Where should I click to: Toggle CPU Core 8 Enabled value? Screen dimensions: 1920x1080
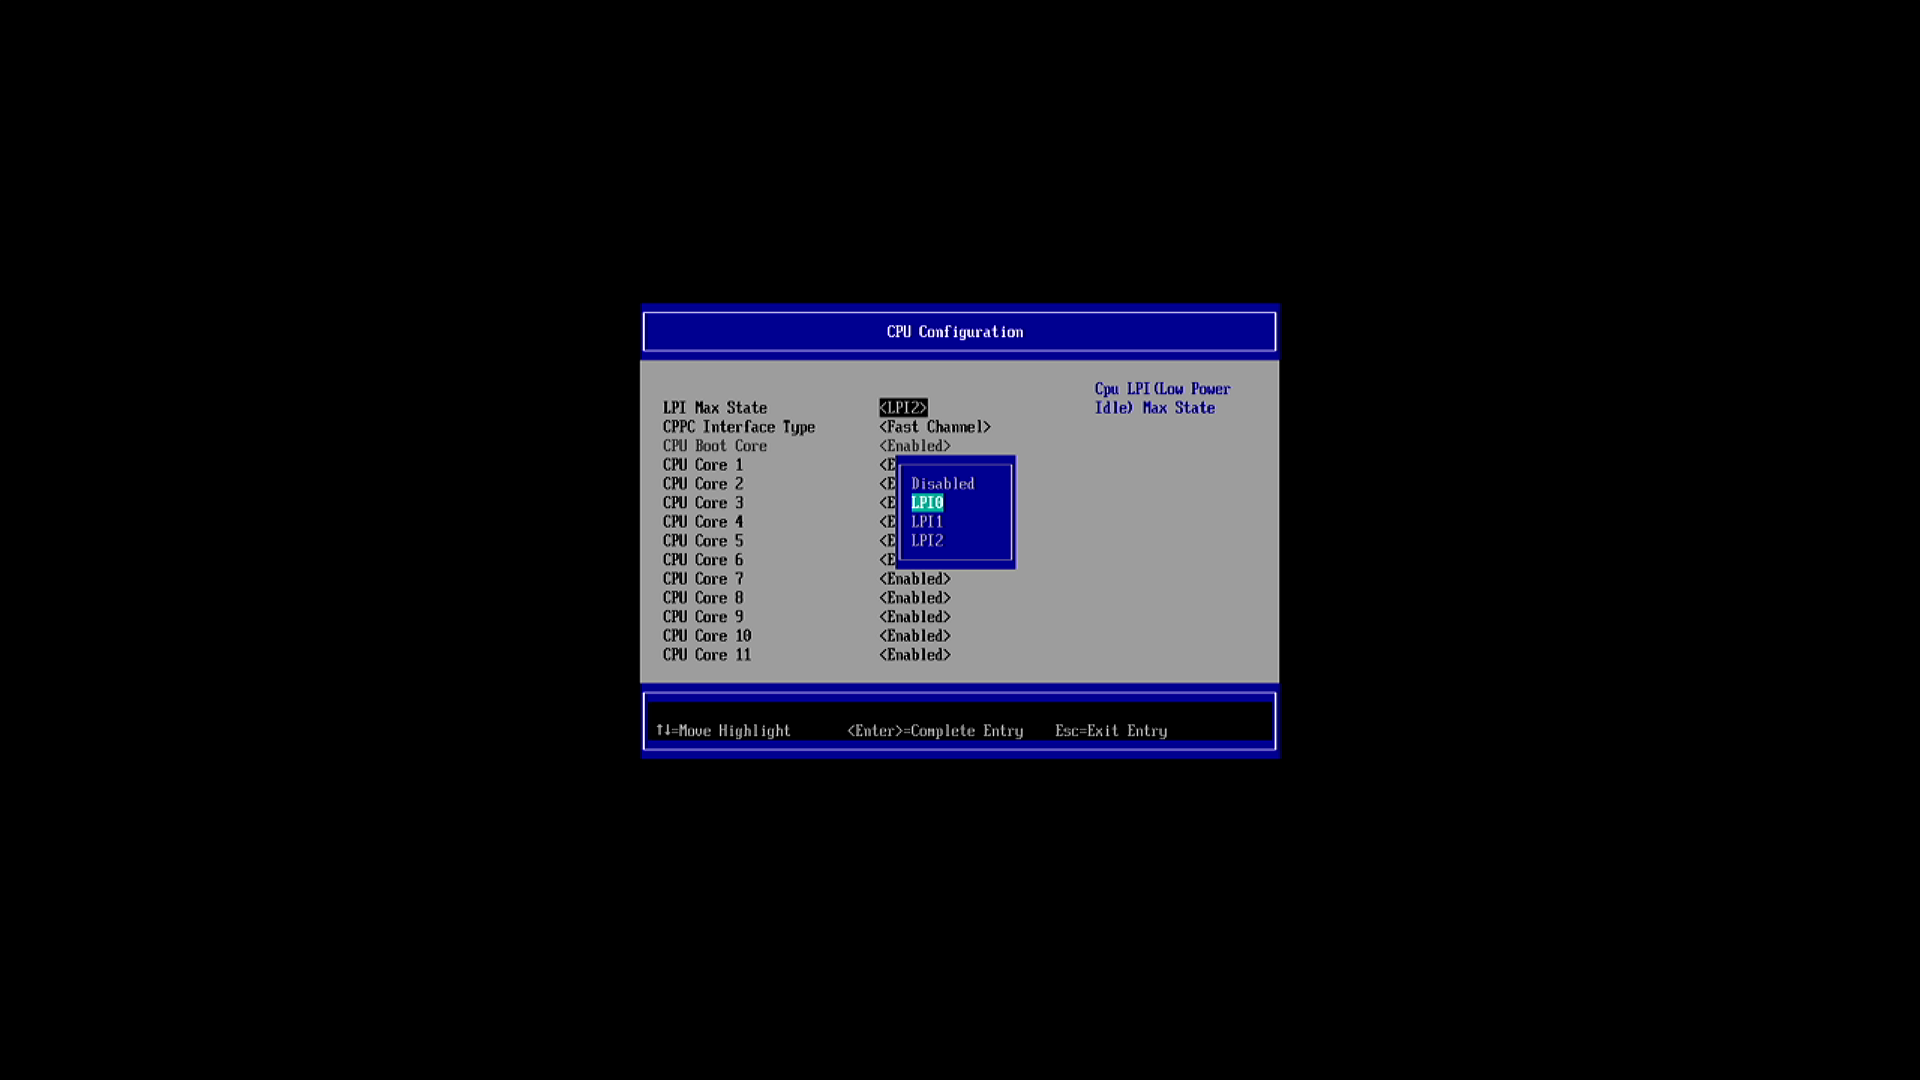click(x=915, y=598)
